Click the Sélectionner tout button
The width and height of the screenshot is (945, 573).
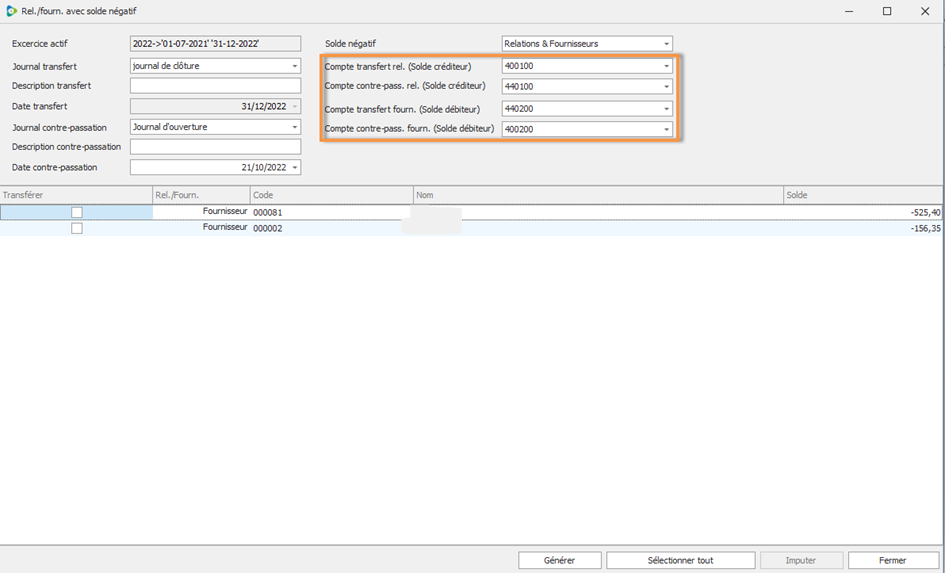680,560
